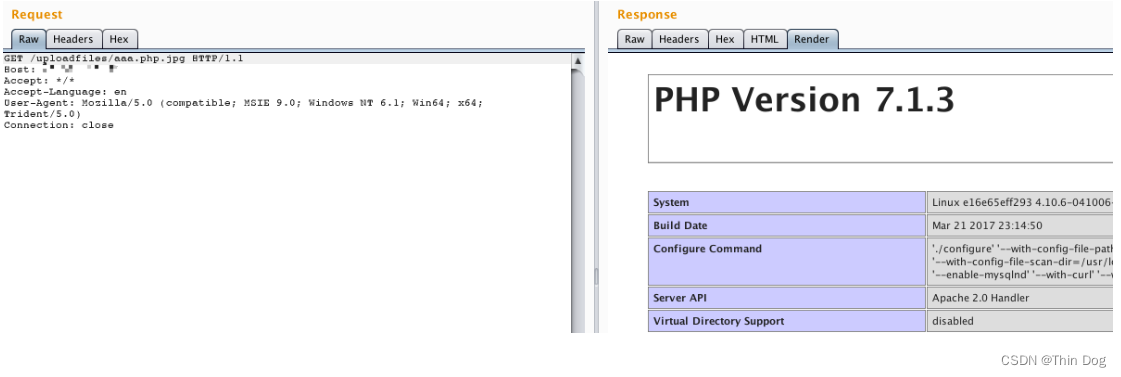Click the Configure Command row label
1121x377 pixels.
coord(786,262)
